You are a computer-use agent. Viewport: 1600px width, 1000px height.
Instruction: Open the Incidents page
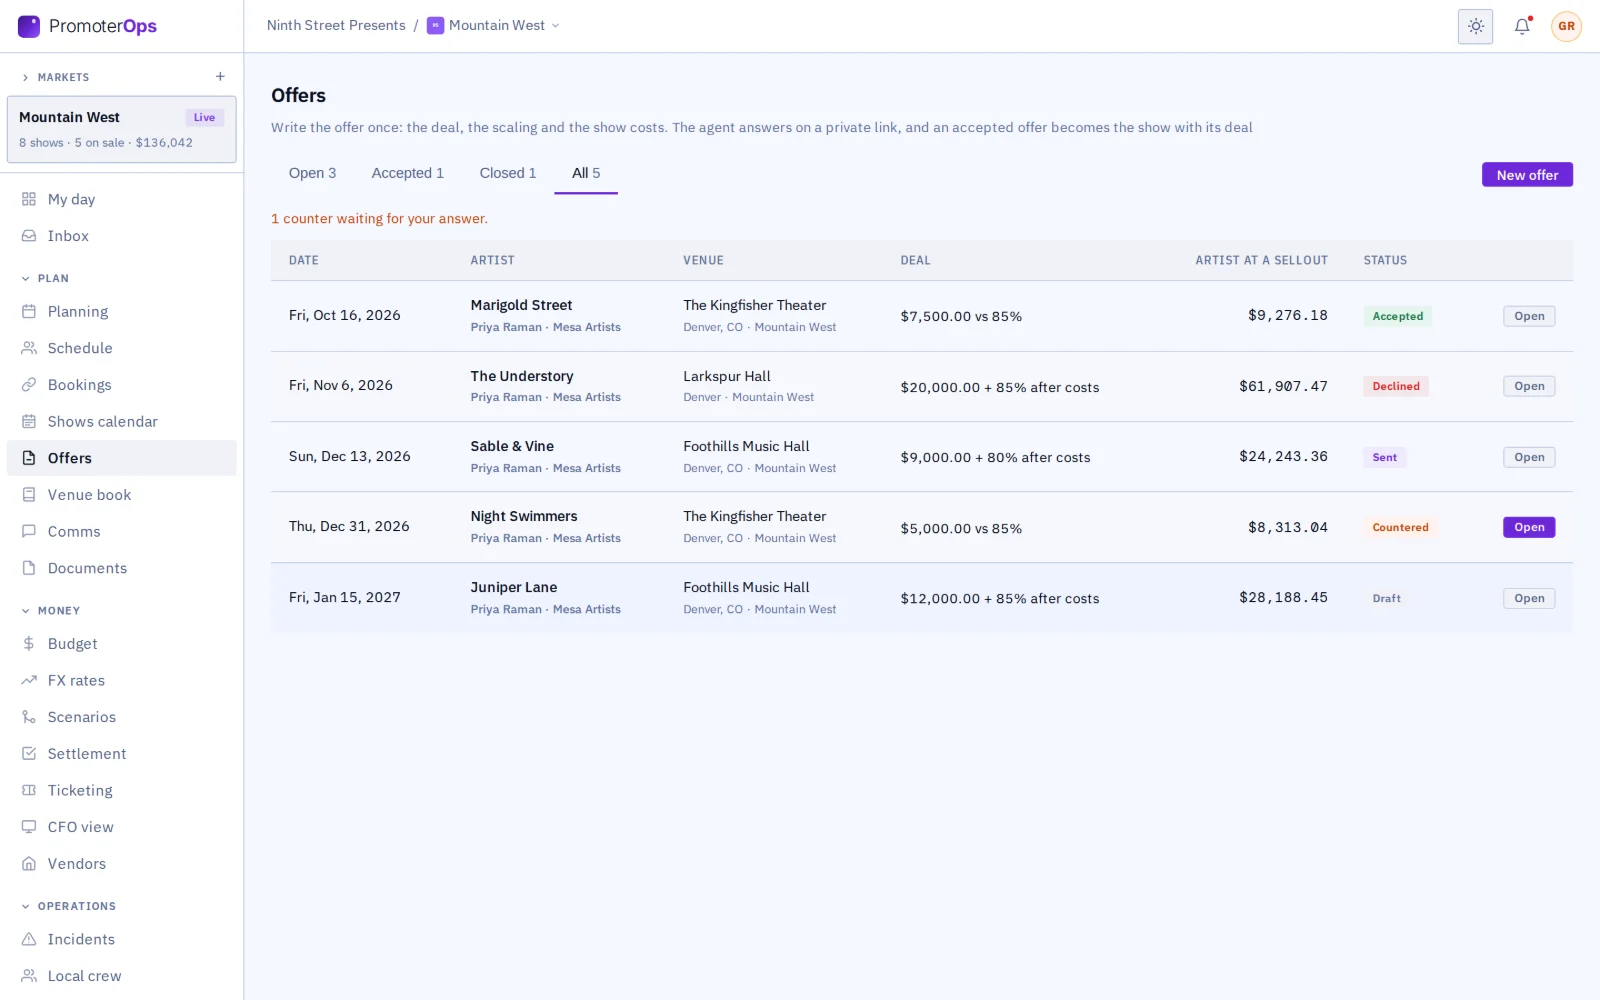121,939
